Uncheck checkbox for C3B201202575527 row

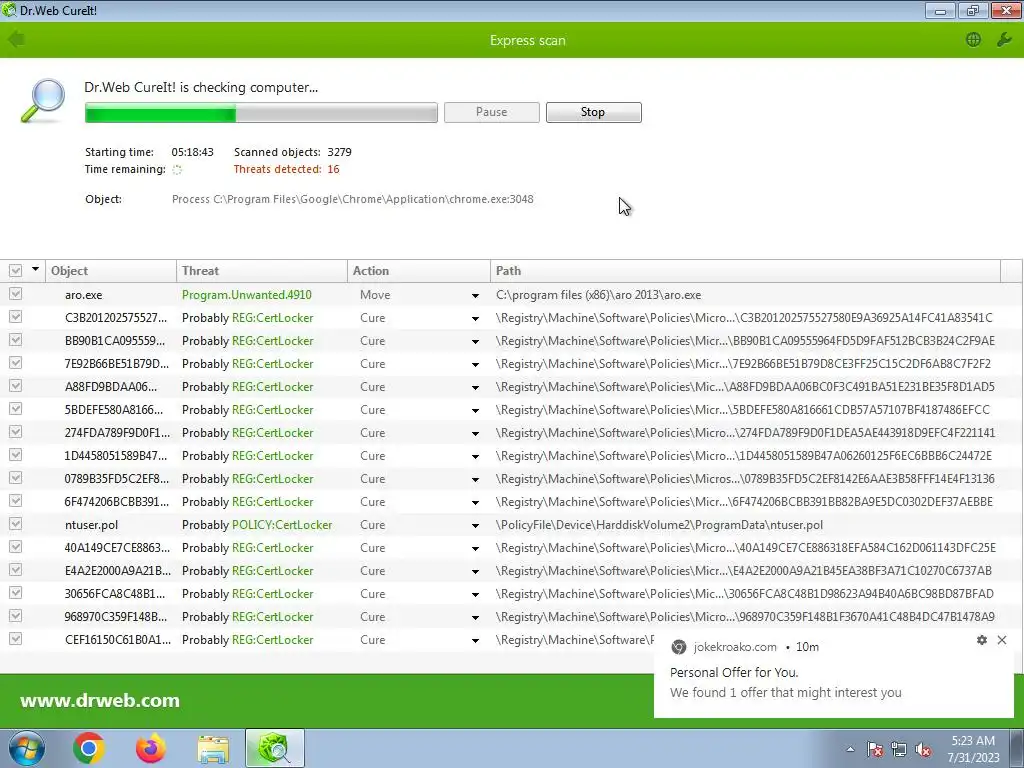[x=16, y=317]
